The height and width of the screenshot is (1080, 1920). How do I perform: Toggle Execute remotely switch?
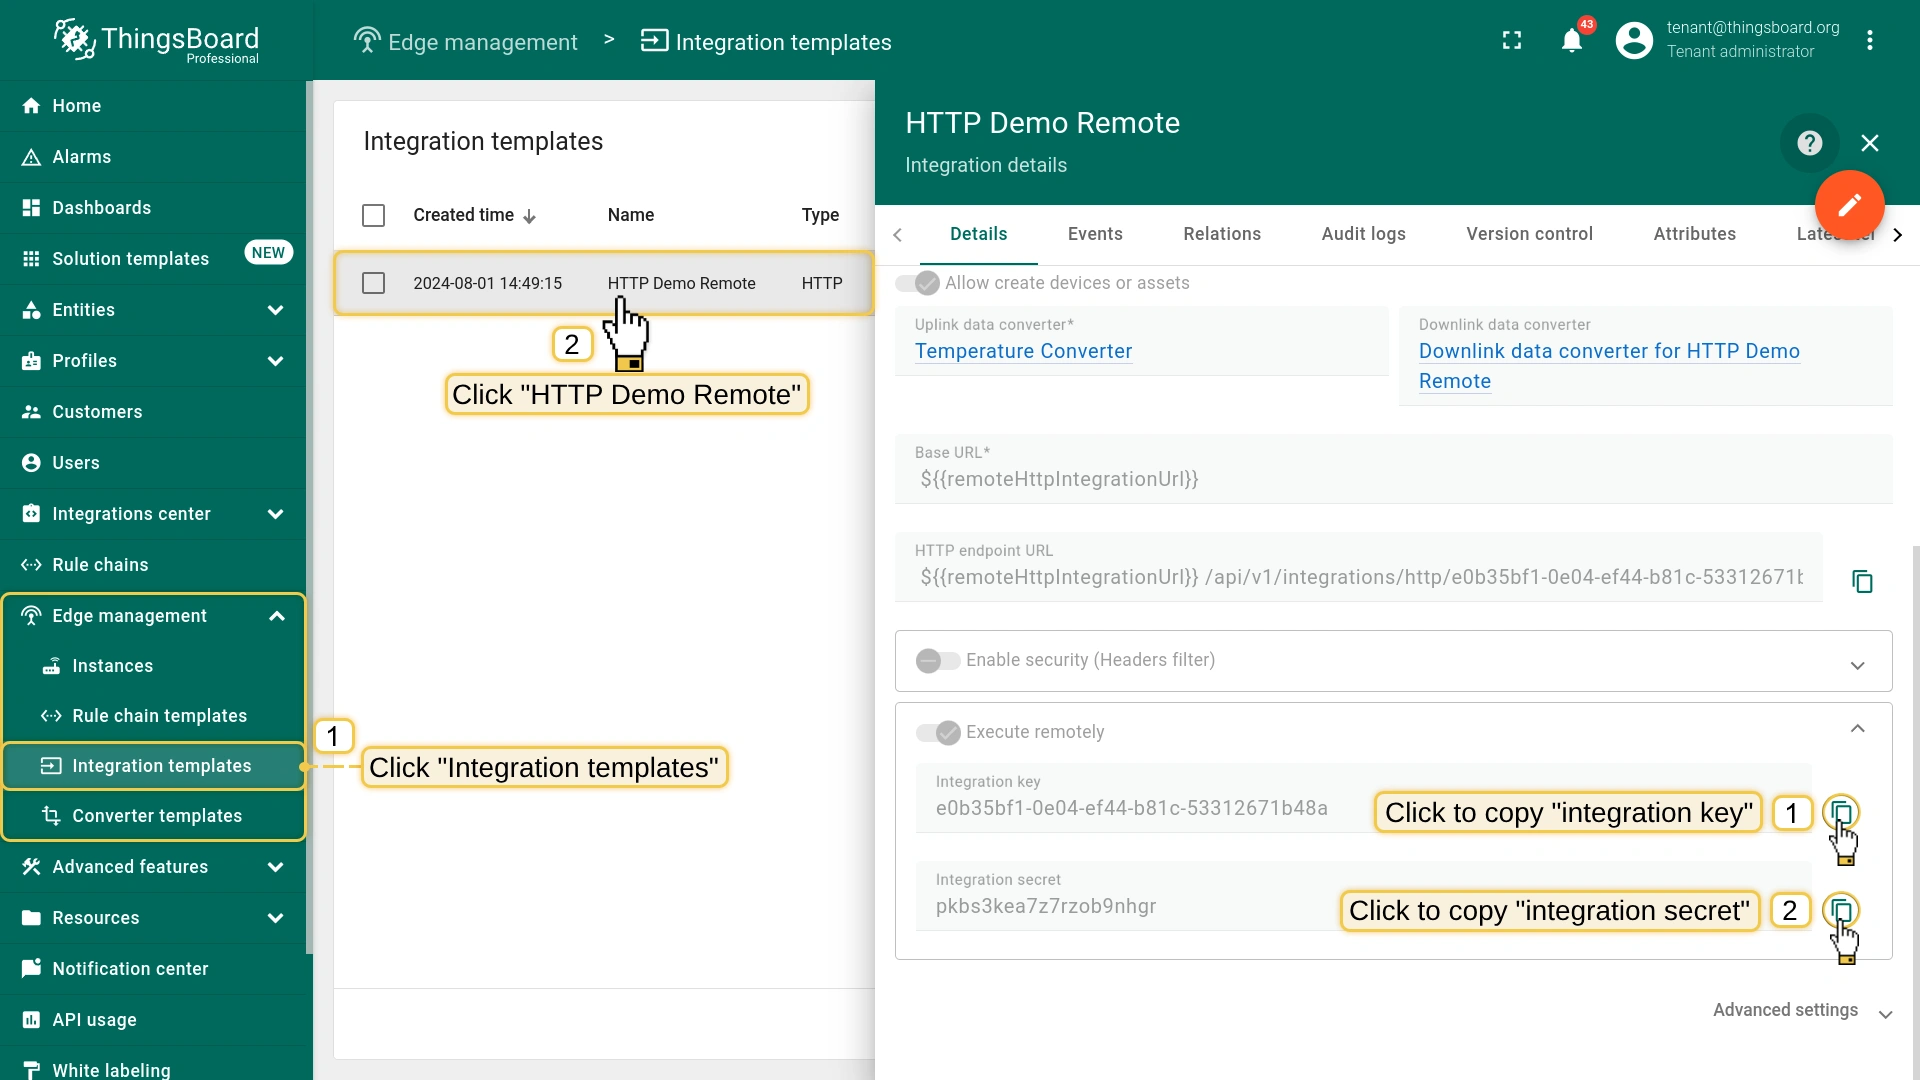pos(938,732)
